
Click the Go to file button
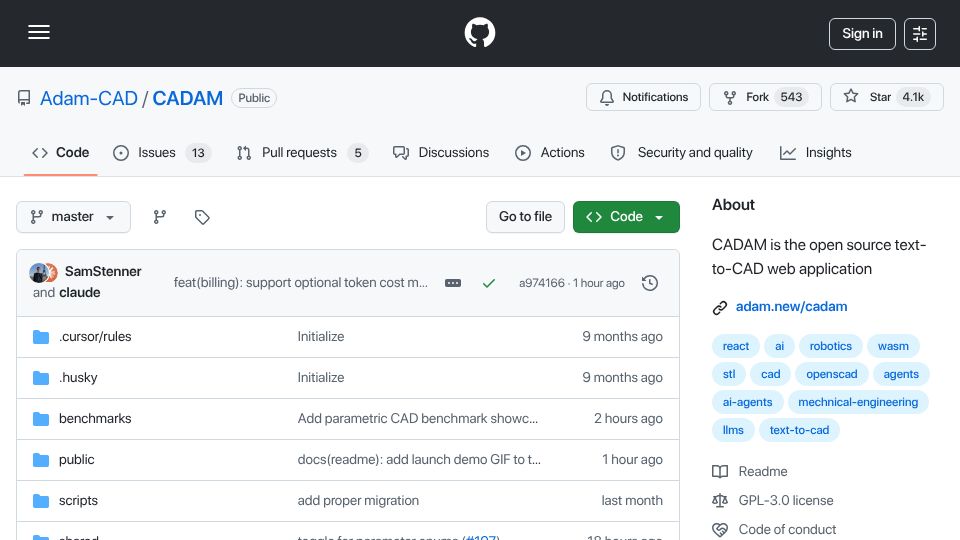click(525, 217)
